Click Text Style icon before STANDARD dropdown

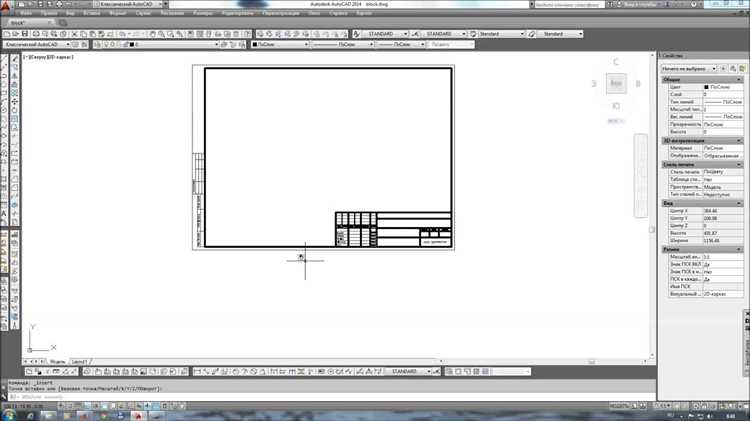356,34
